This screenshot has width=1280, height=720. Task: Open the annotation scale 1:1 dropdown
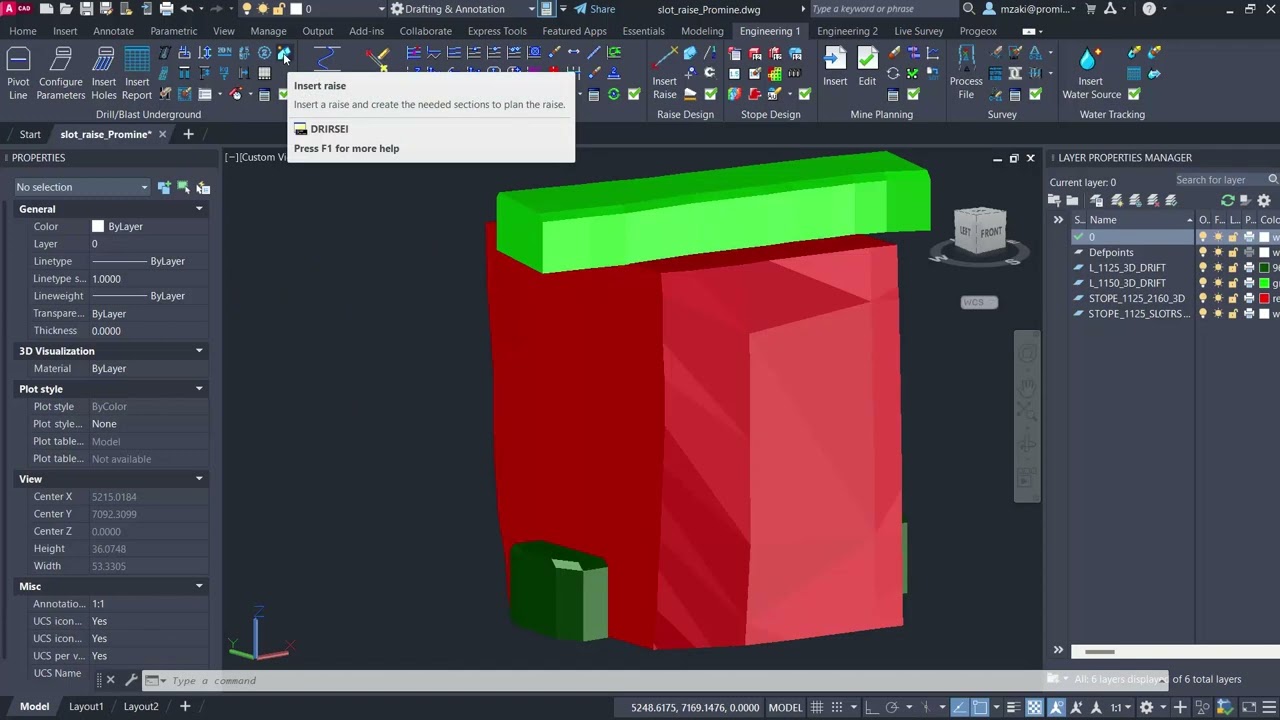[x=1121, y=707]
